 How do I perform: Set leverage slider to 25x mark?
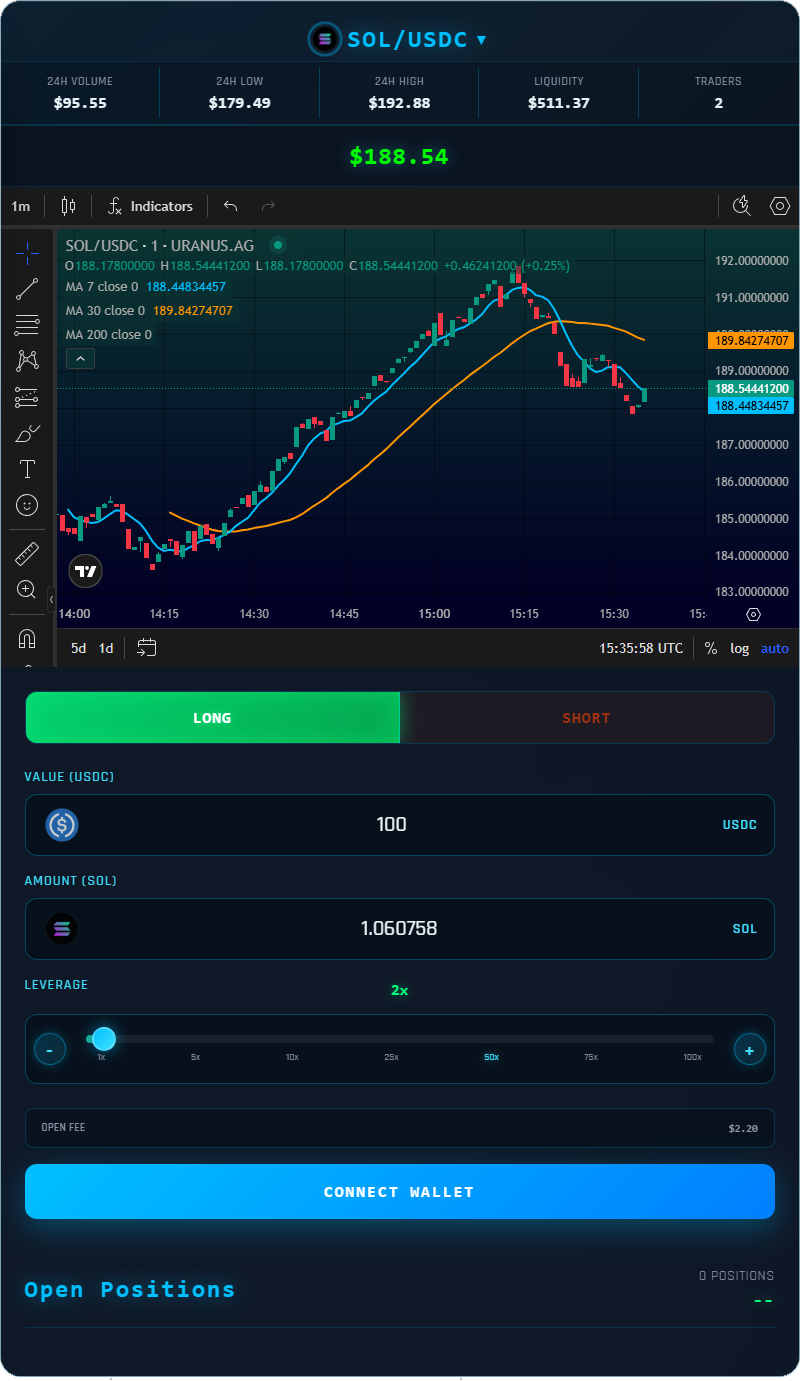391,1057
